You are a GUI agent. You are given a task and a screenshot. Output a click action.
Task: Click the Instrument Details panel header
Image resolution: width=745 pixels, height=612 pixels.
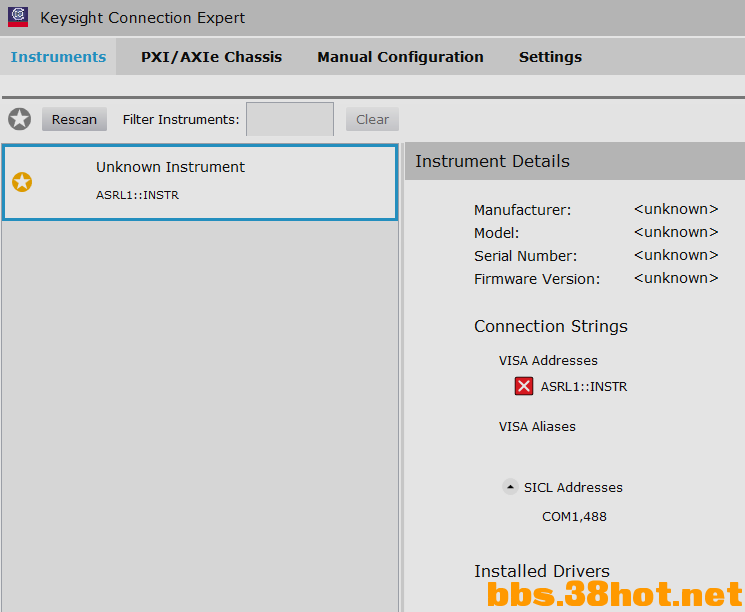(x=575, y=161)
